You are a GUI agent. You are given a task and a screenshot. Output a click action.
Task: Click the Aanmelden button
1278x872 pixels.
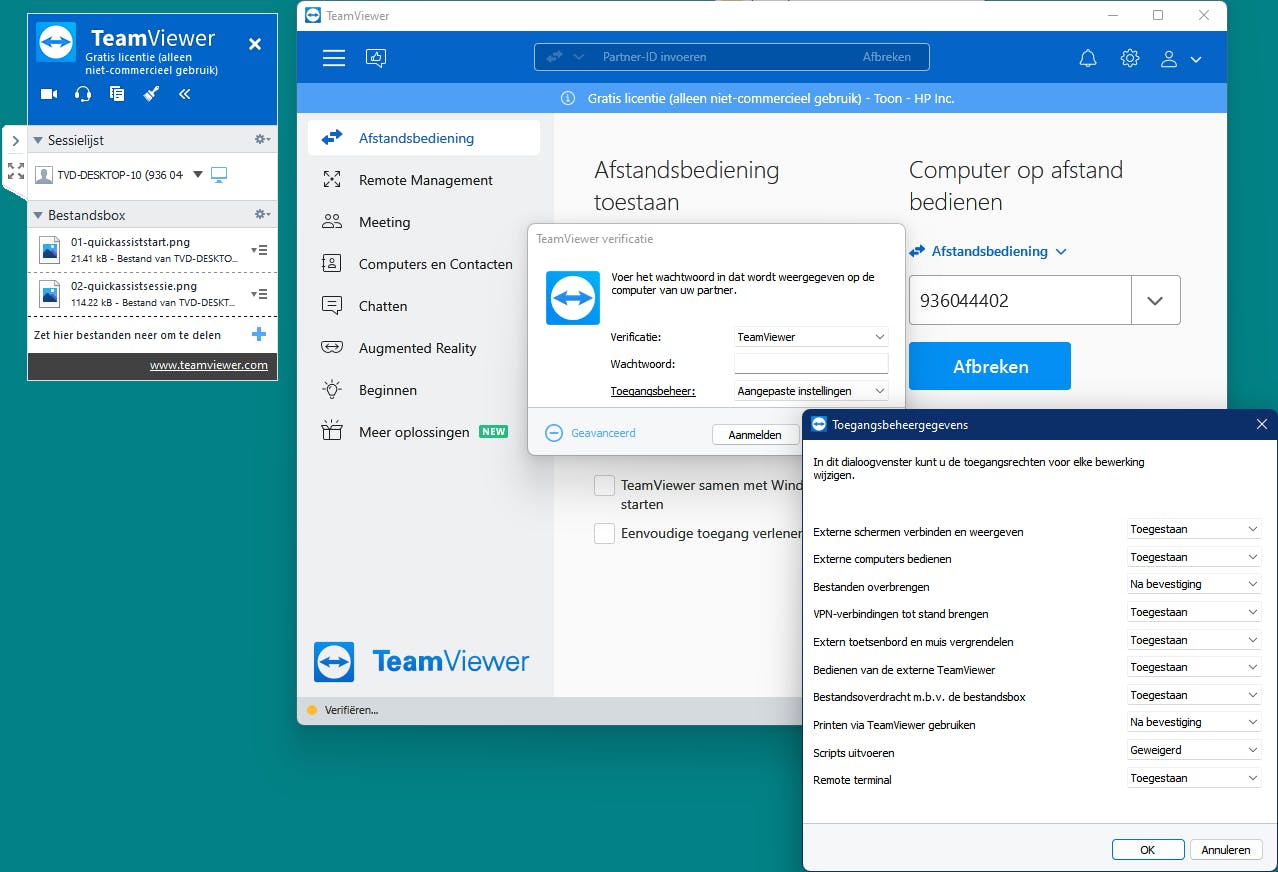click(x=755, y=435)
